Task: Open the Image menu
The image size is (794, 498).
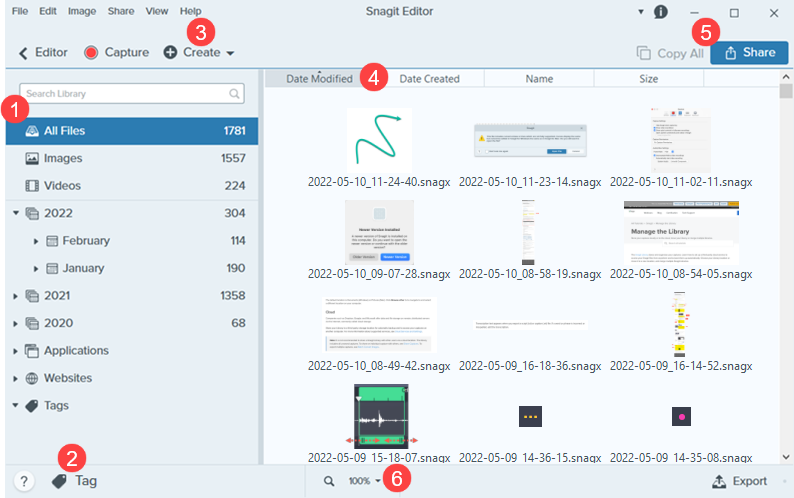Action: click(x=82, y=11)
